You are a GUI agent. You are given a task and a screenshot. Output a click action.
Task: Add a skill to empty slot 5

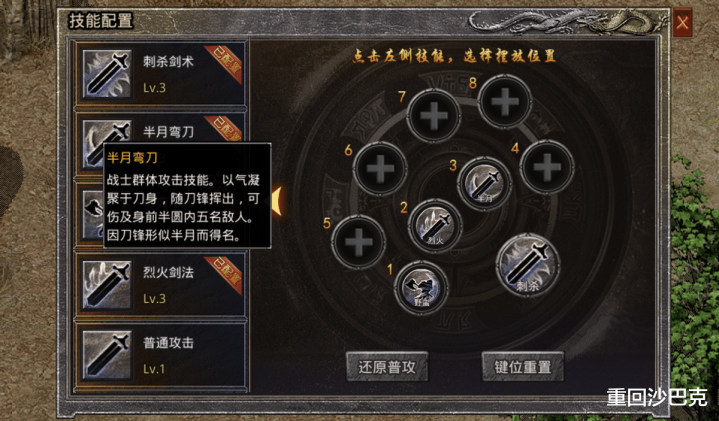click(x=359, y=242)
